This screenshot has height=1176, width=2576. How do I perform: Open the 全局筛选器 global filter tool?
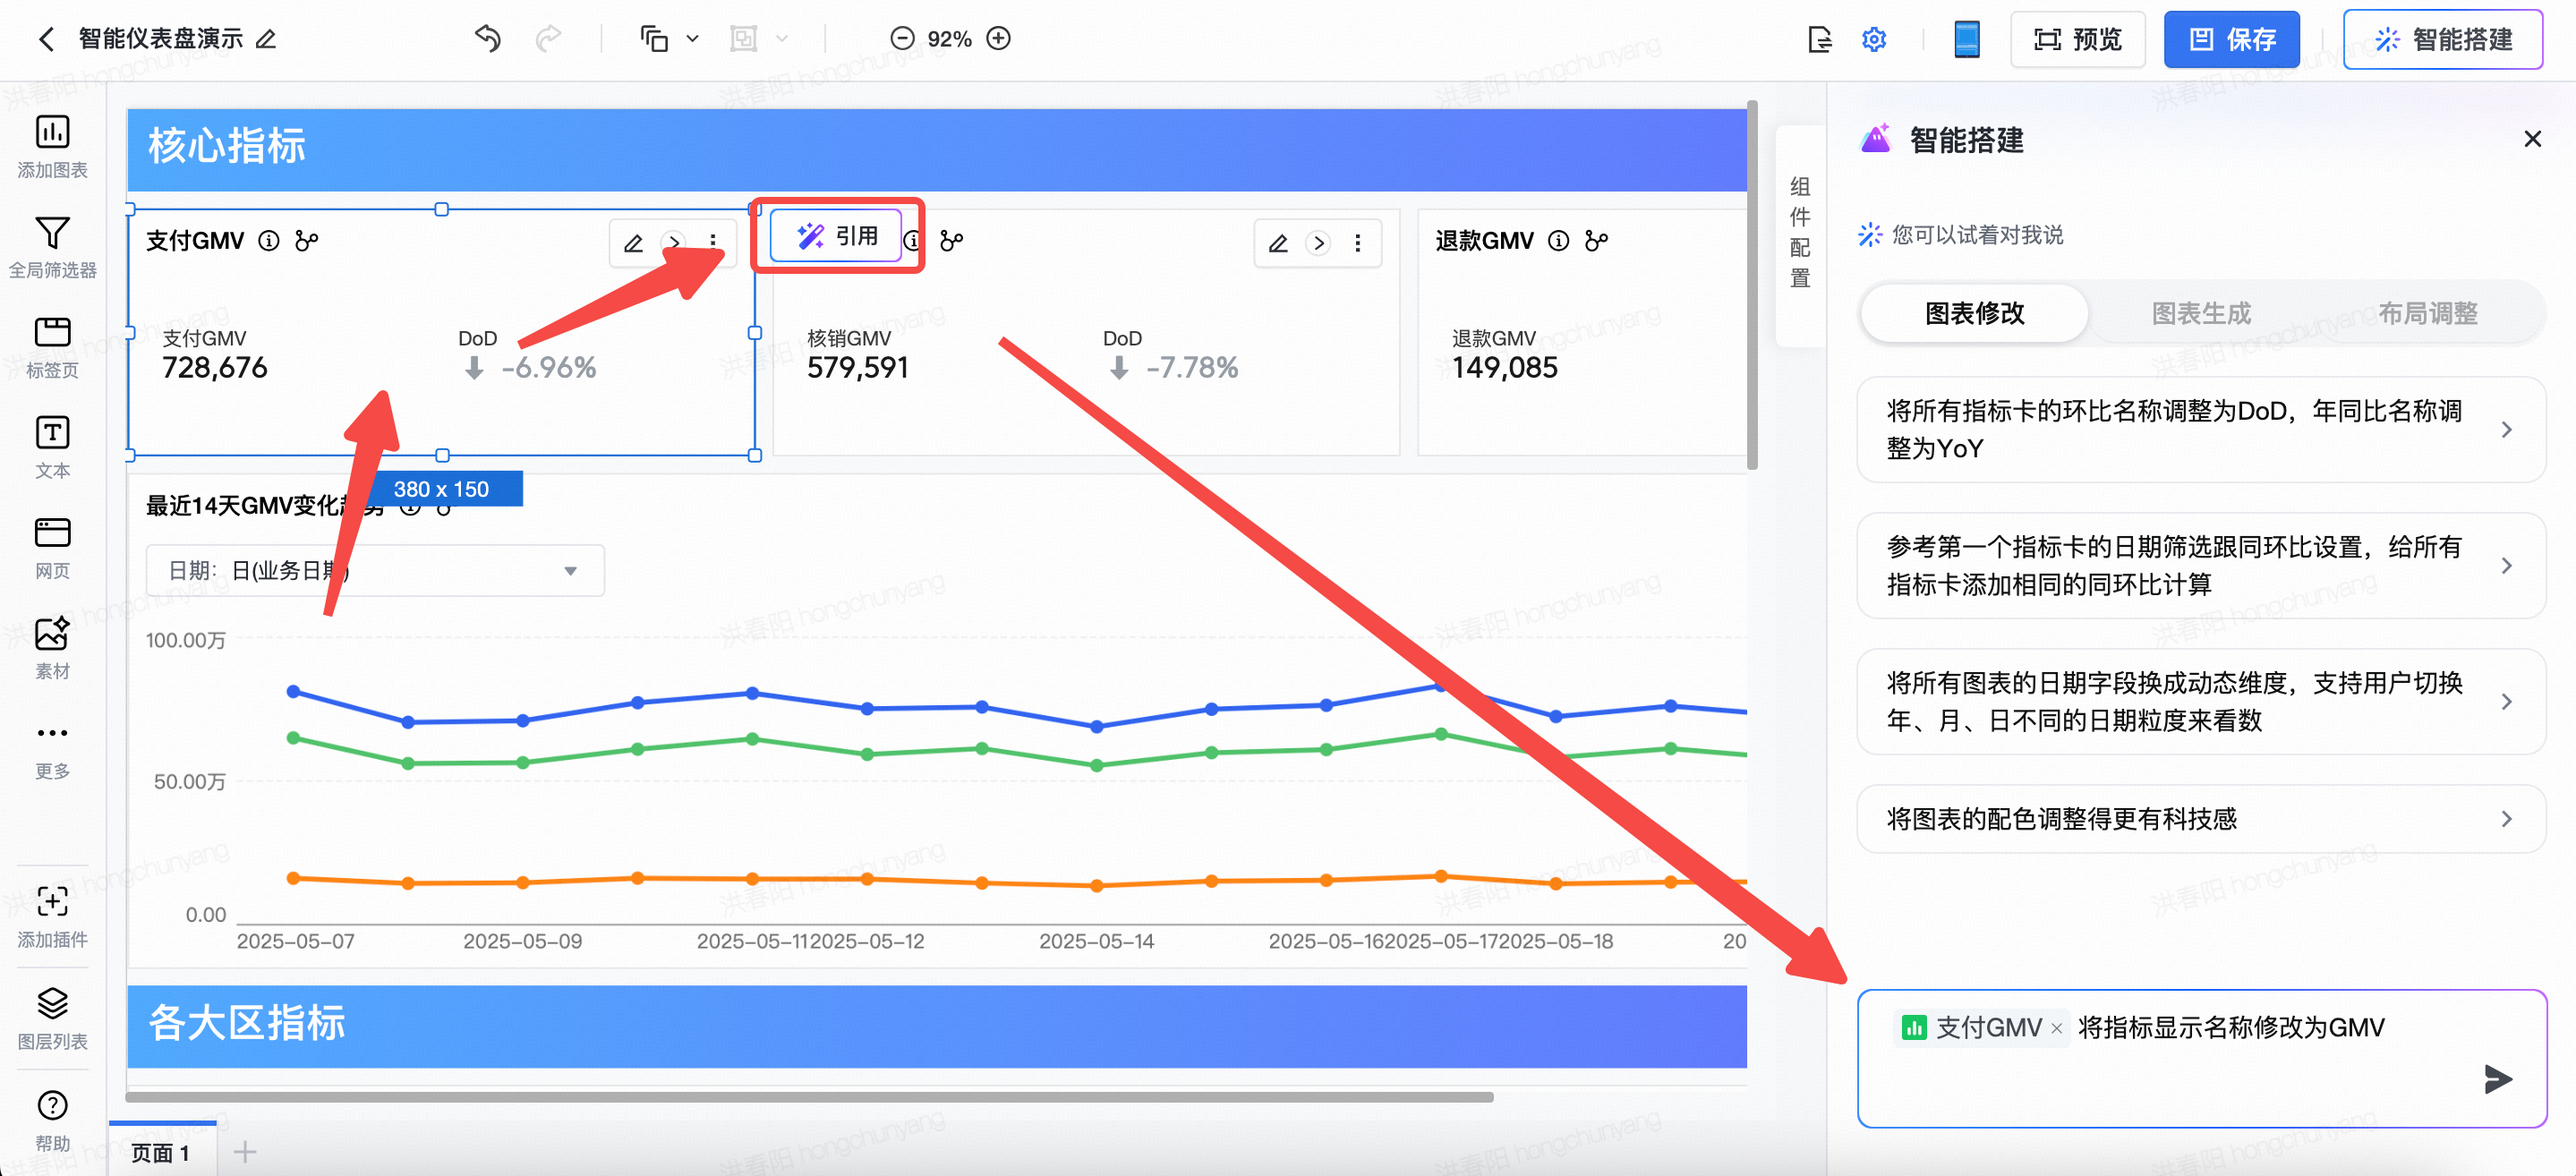(52, 234)
